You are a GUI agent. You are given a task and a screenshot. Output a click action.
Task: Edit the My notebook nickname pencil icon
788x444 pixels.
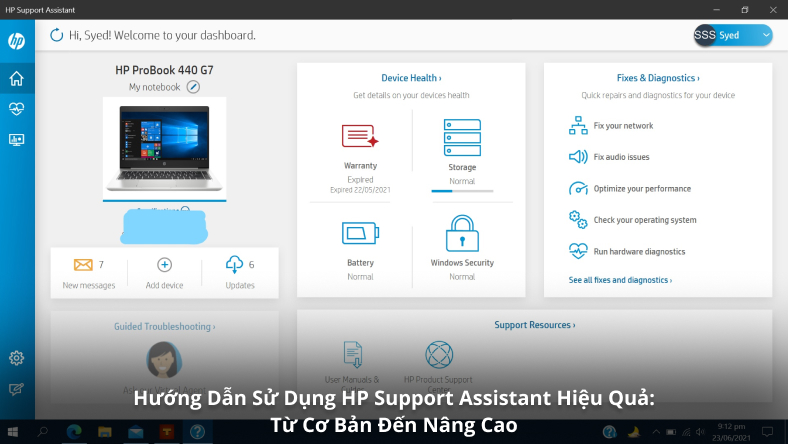tap(193, 87)
